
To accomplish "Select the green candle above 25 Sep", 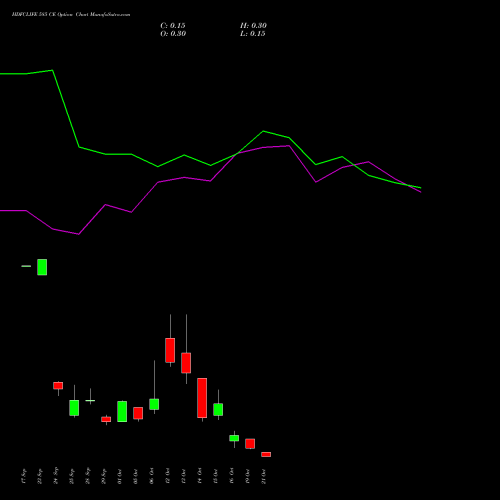I will click(x=74, y=408).
